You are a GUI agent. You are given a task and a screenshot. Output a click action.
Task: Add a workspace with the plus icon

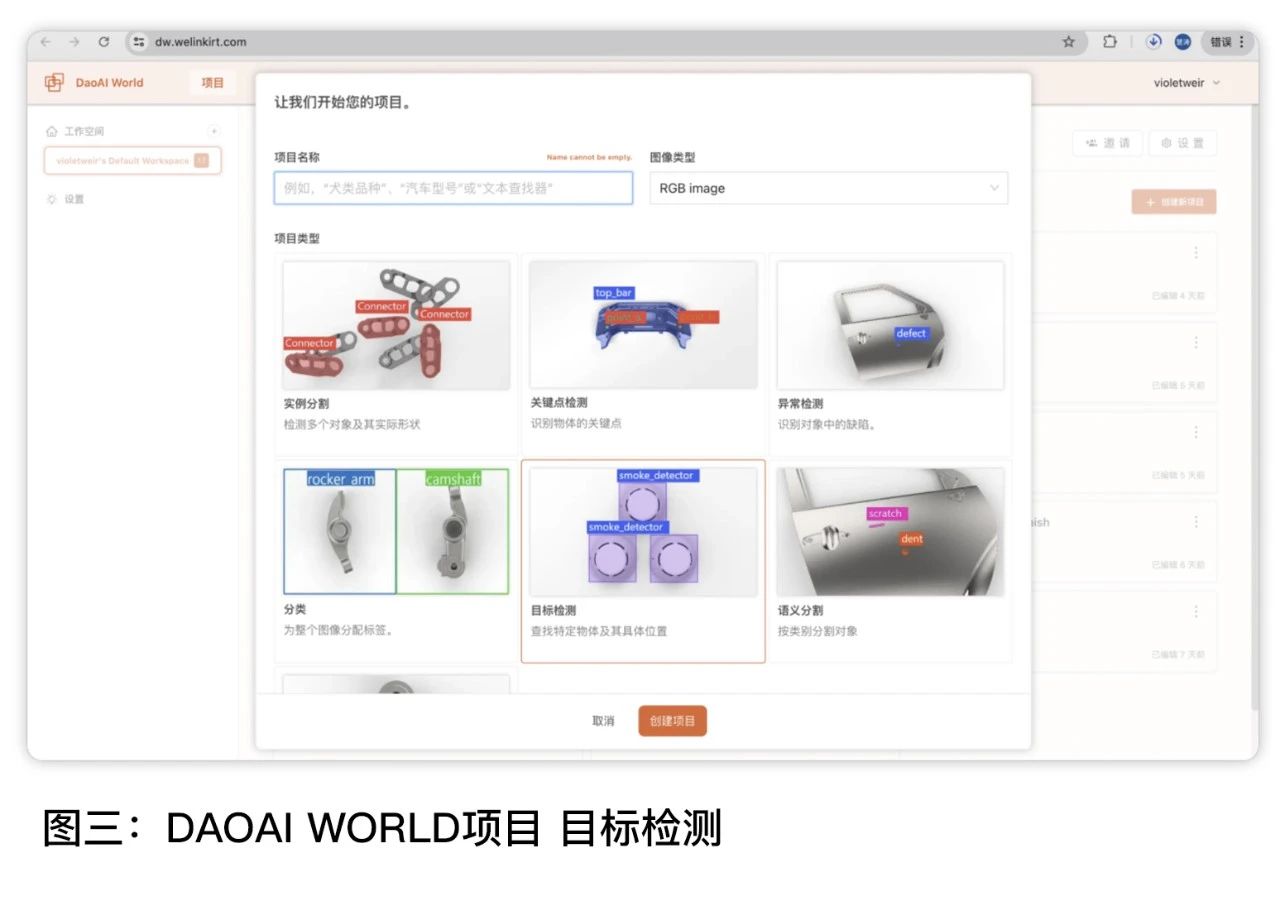coord(213,131)
